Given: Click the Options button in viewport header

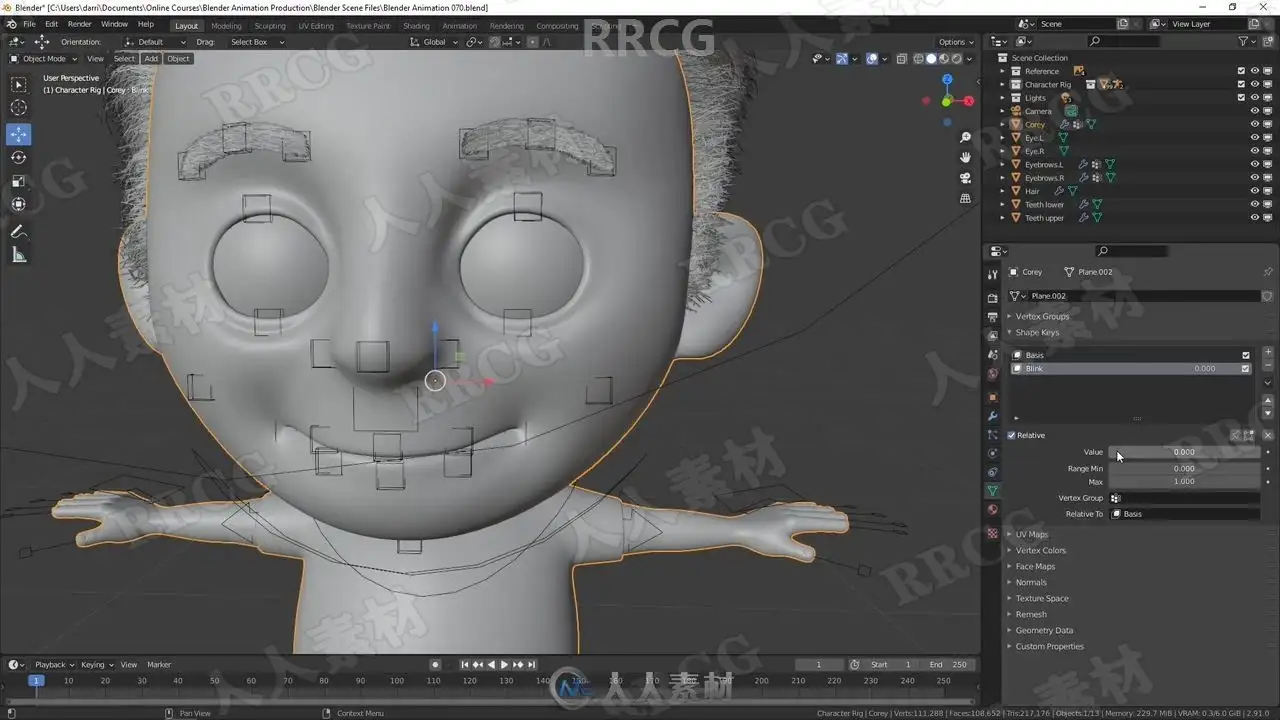Looking at the screenshot, I should pos(955,42).
